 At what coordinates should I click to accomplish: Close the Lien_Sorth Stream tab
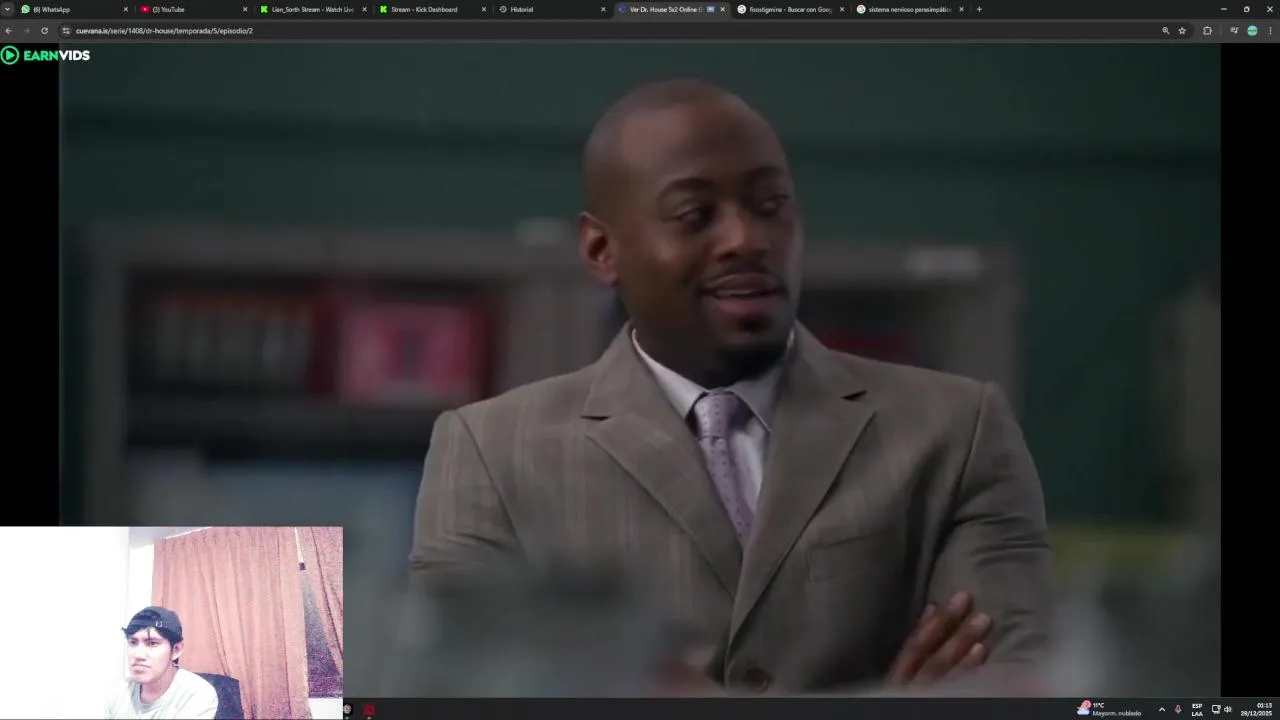pyautogui.click(x=364, y=9)
